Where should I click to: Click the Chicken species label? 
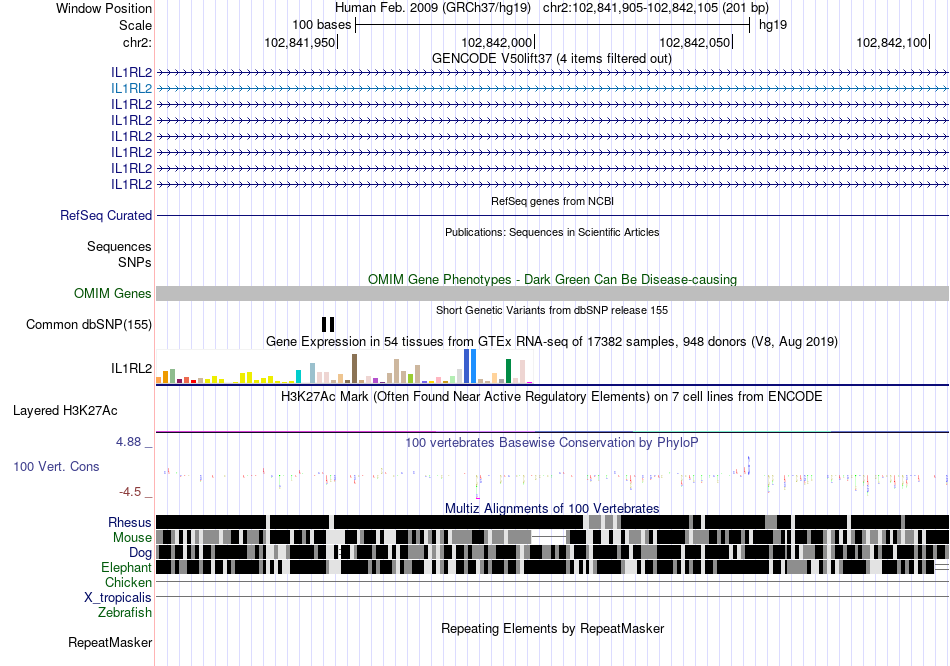click(128, 582)
